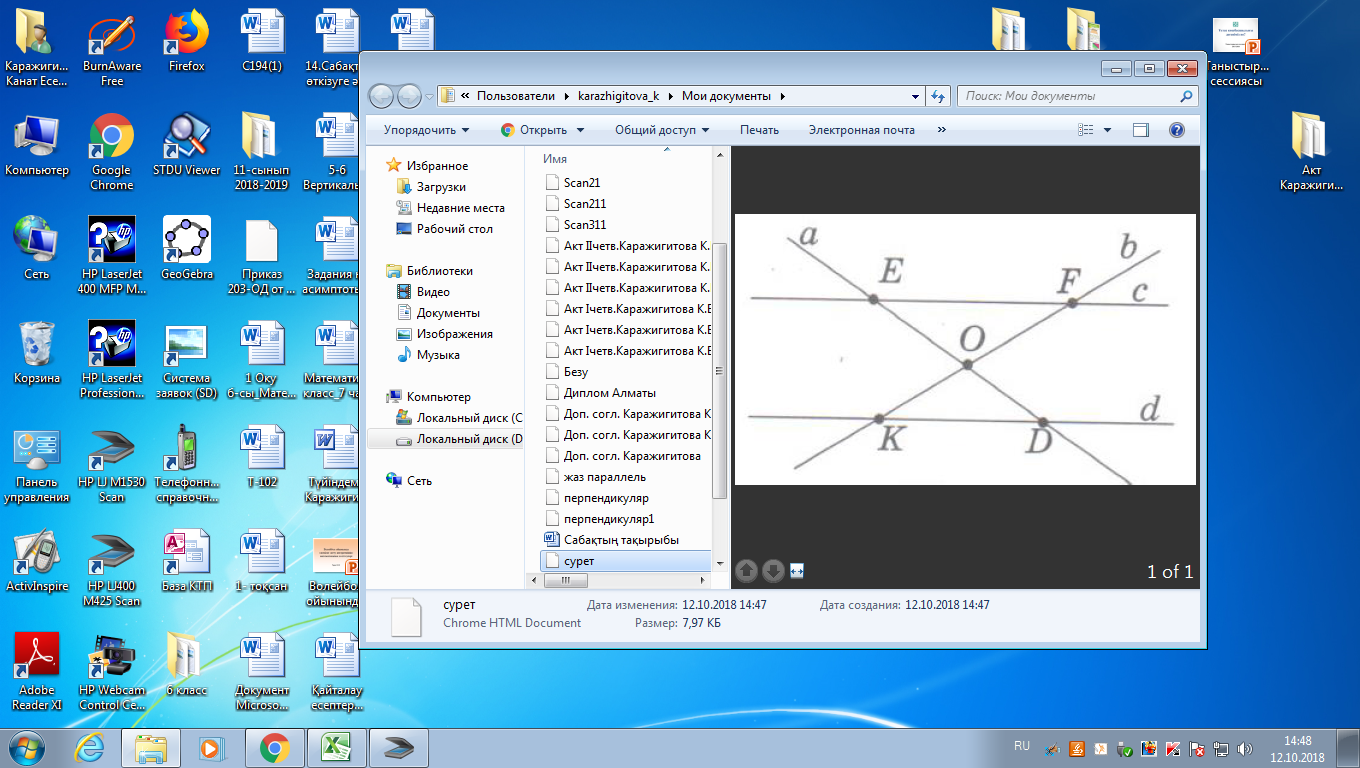Select the Adobe Reader XI desktop icon
Screen dimensions: 1360x768
(x=37, y=672)
